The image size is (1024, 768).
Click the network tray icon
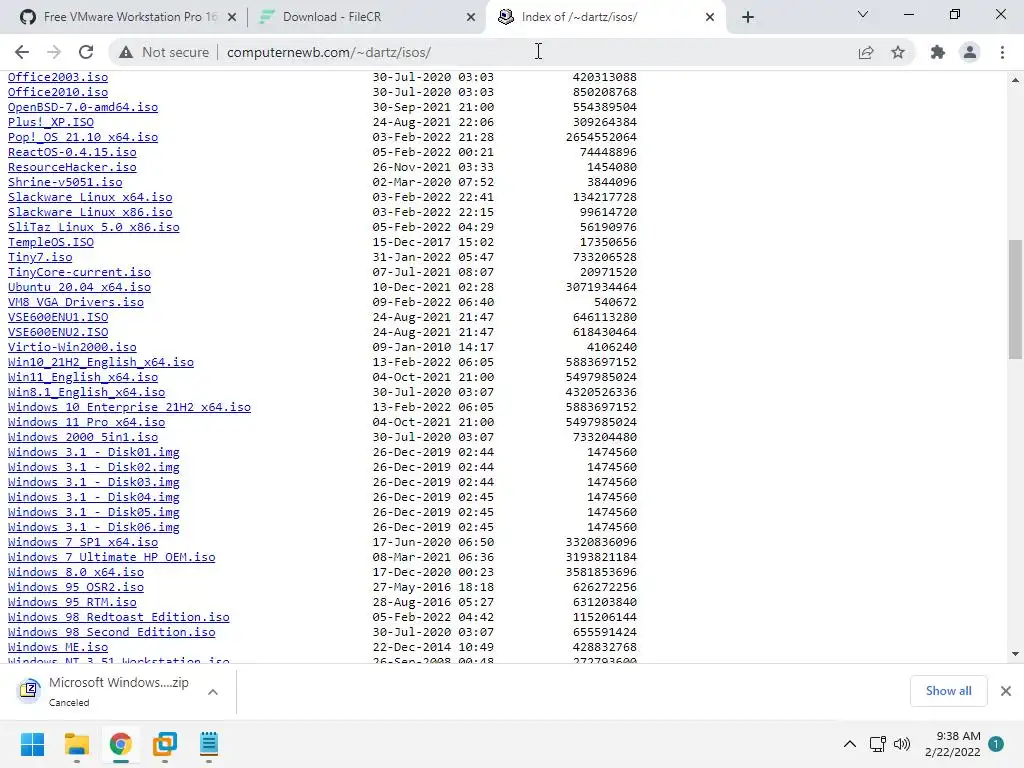click(877, 744)
